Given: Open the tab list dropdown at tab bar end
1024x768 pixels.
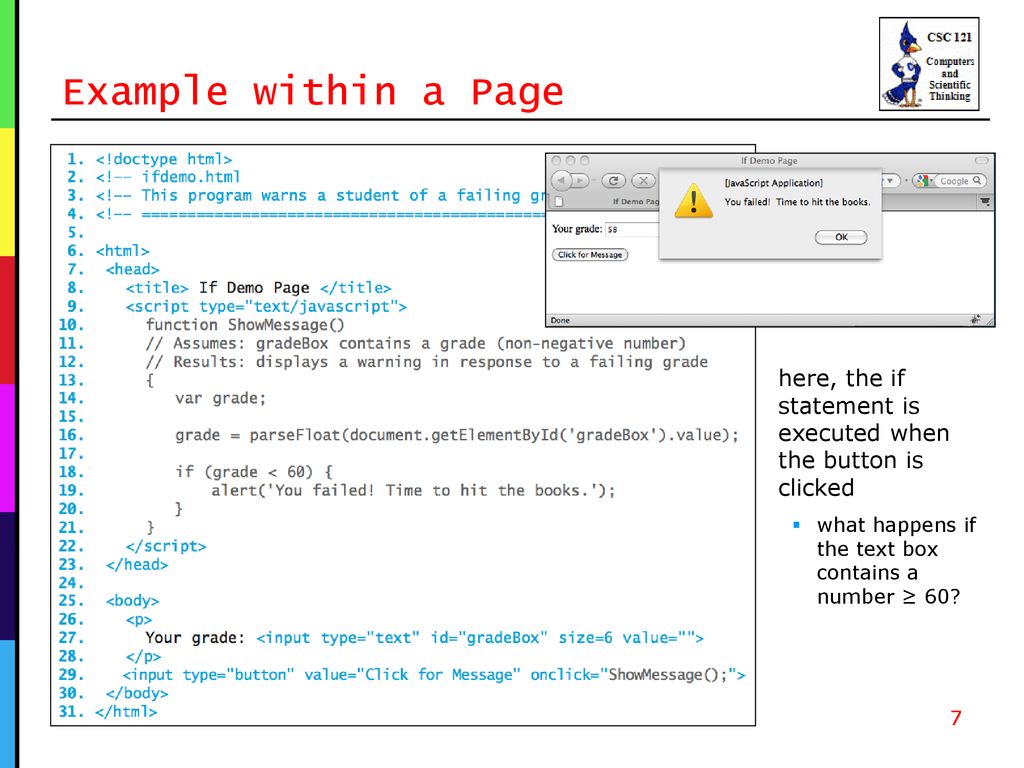Looking at the screenshot, I should pyautogui.click(x=985, y=202).
